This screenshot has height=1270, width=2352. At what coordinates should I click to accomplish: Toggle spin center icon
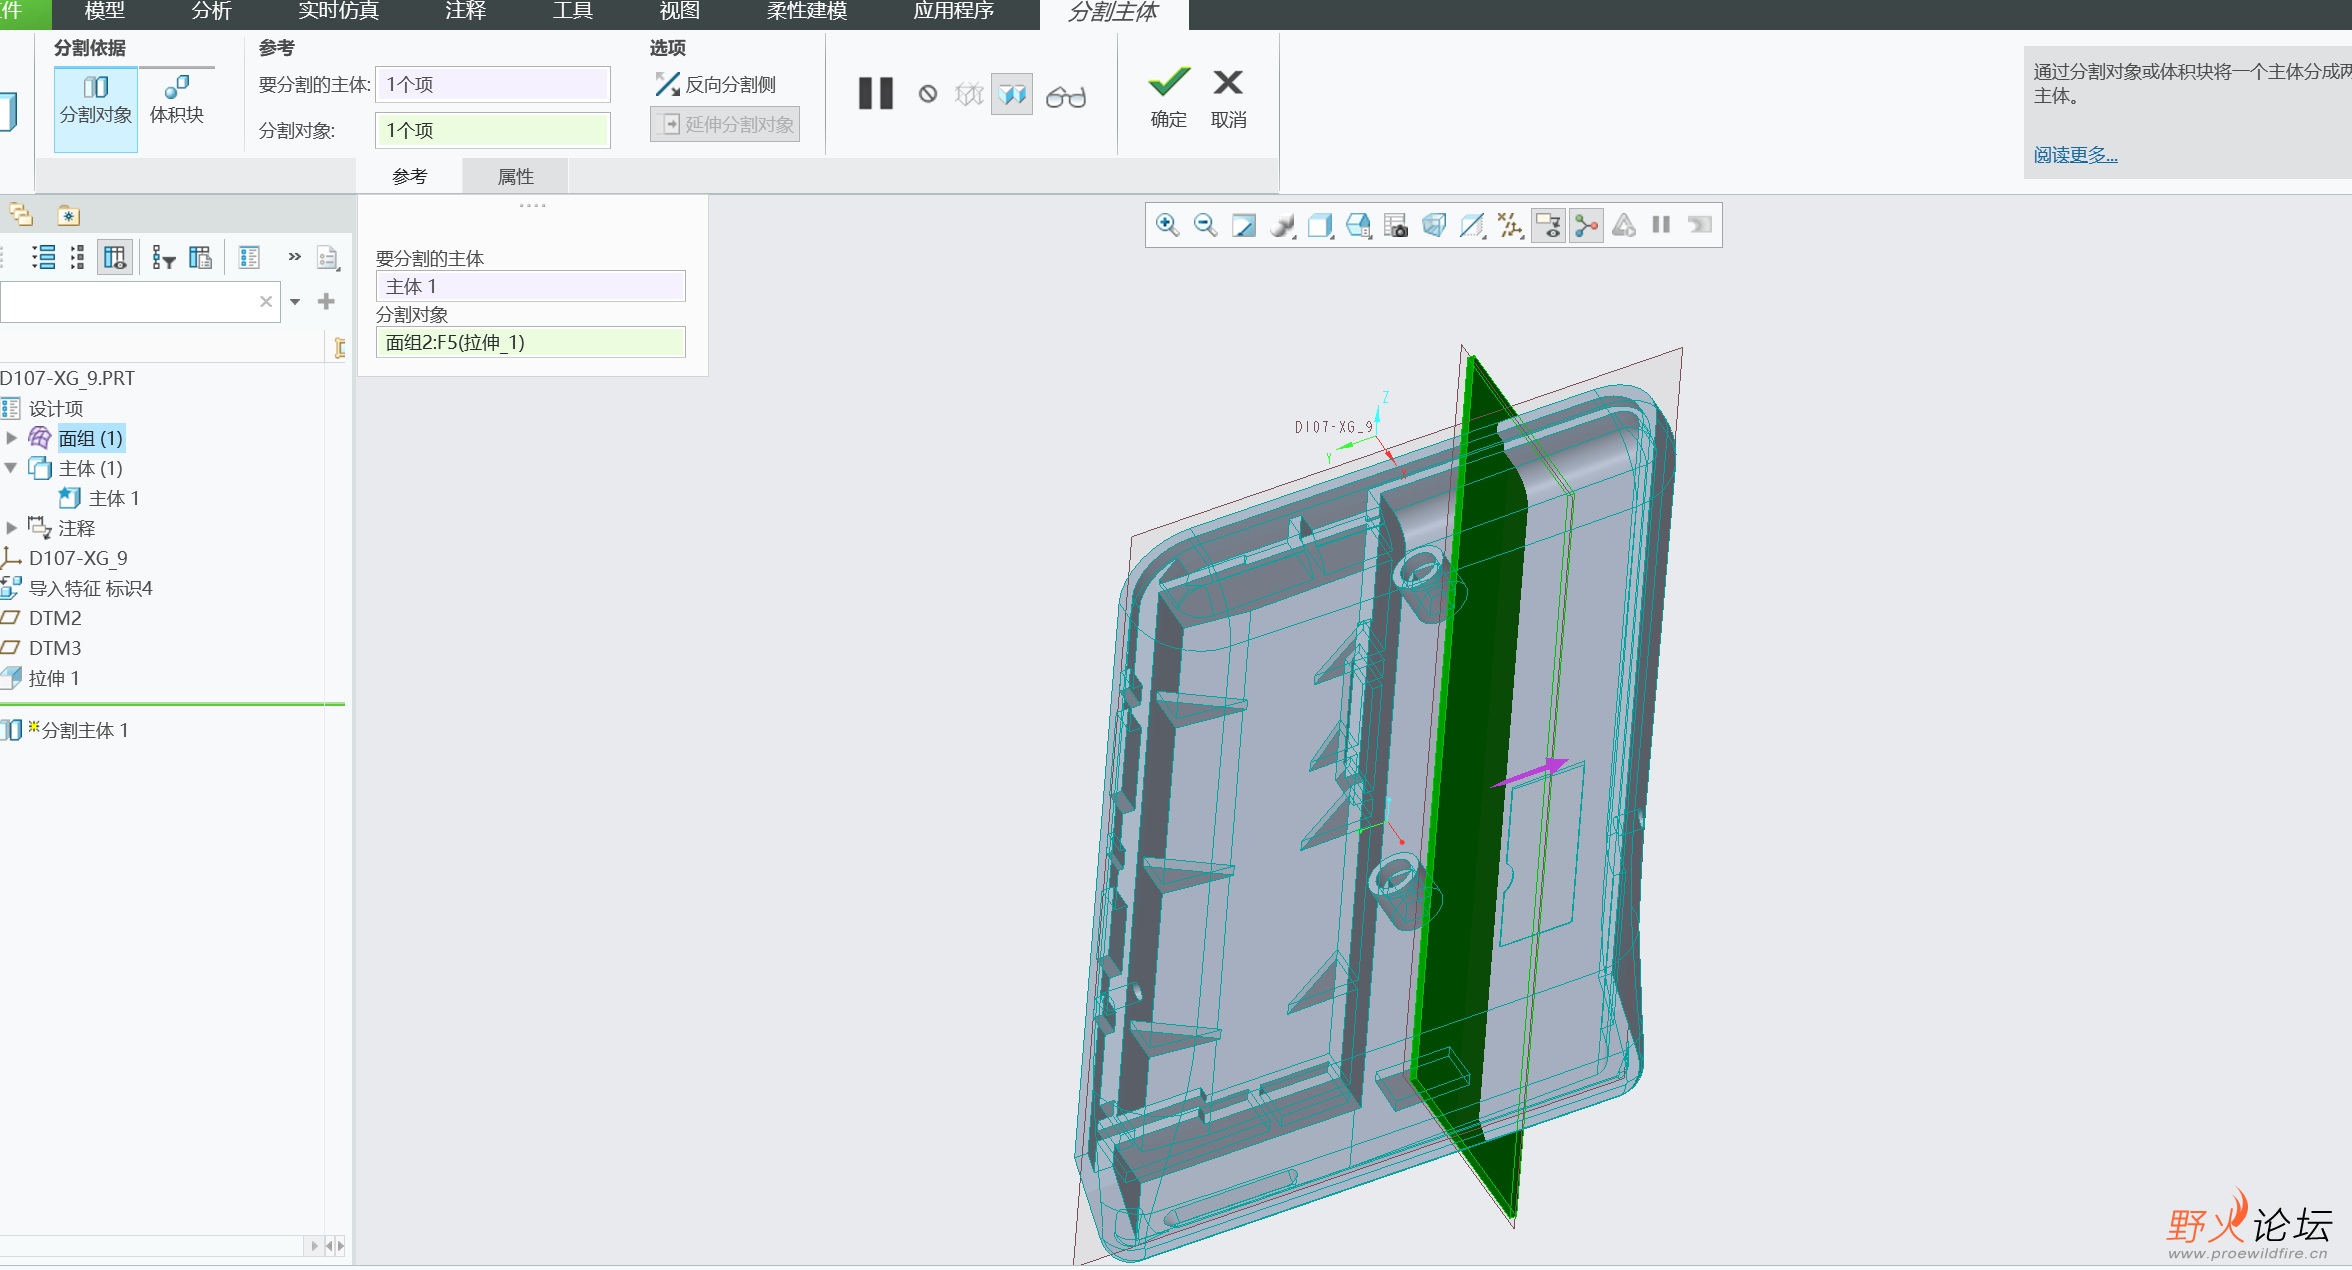point(1587,226)
